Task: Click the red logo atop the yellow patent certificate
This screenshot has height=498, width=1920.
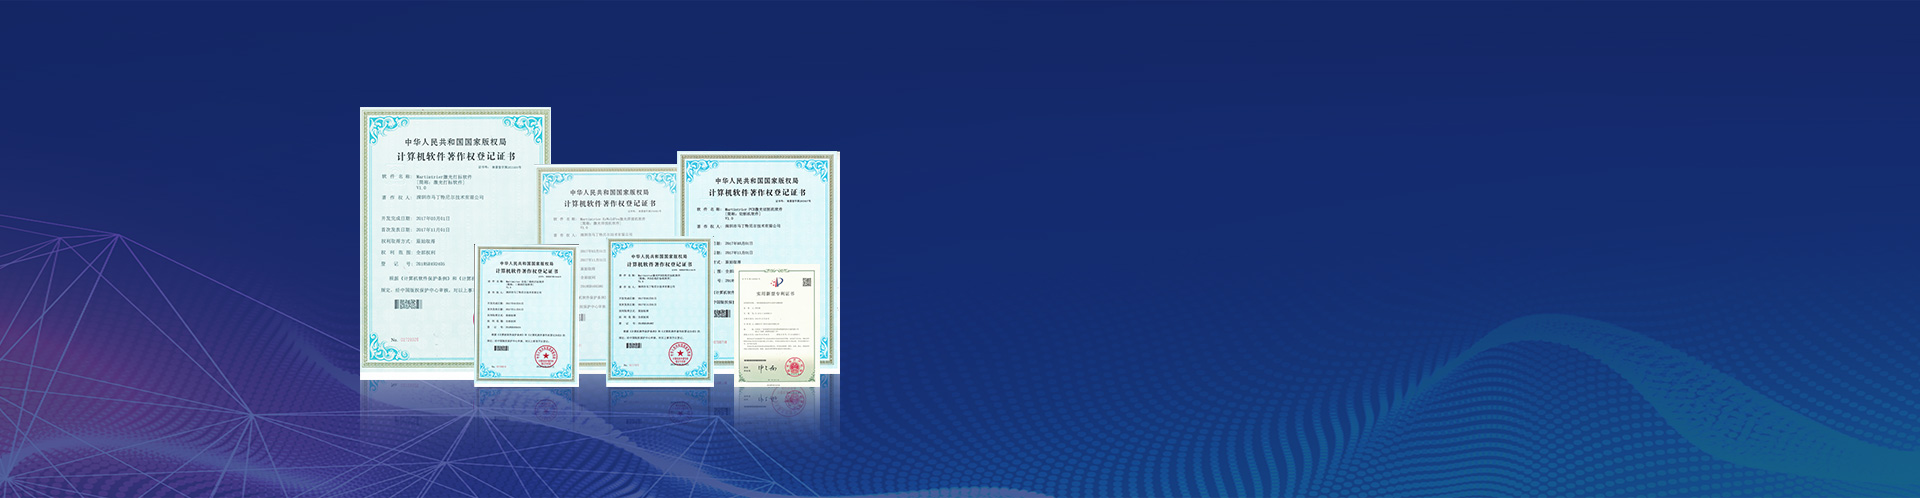Action: pyautogui.click(x=776, y=282)
